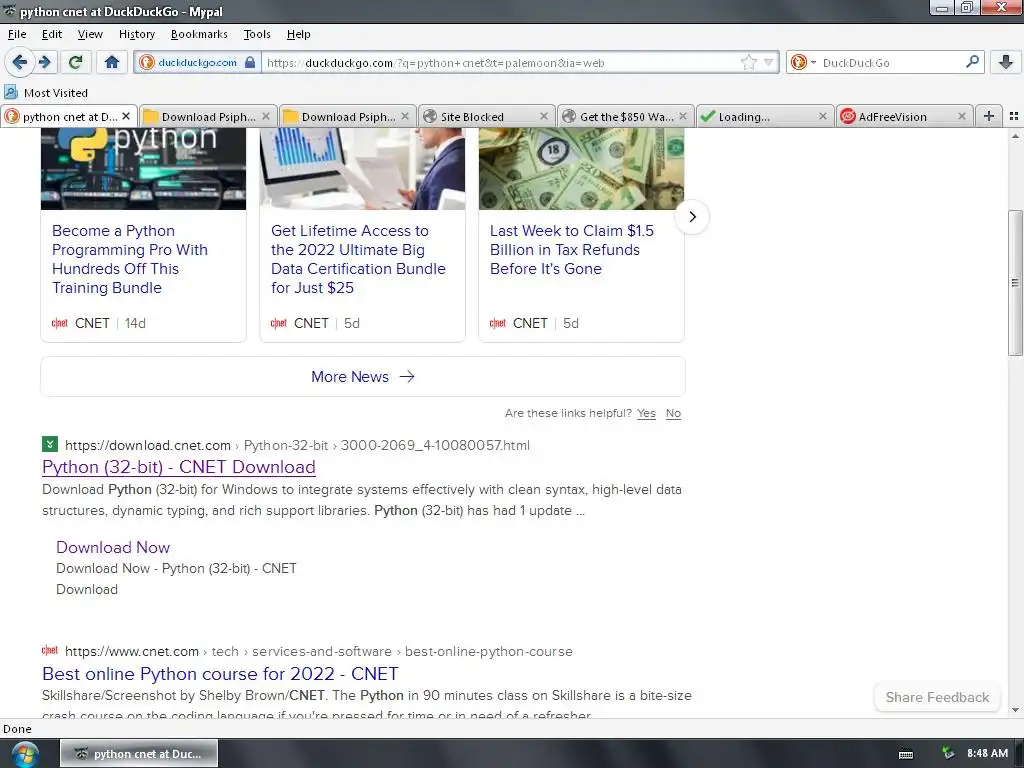Screen dimensions: 1024x768
Task: Open the File menu
Action: [17, 34]
